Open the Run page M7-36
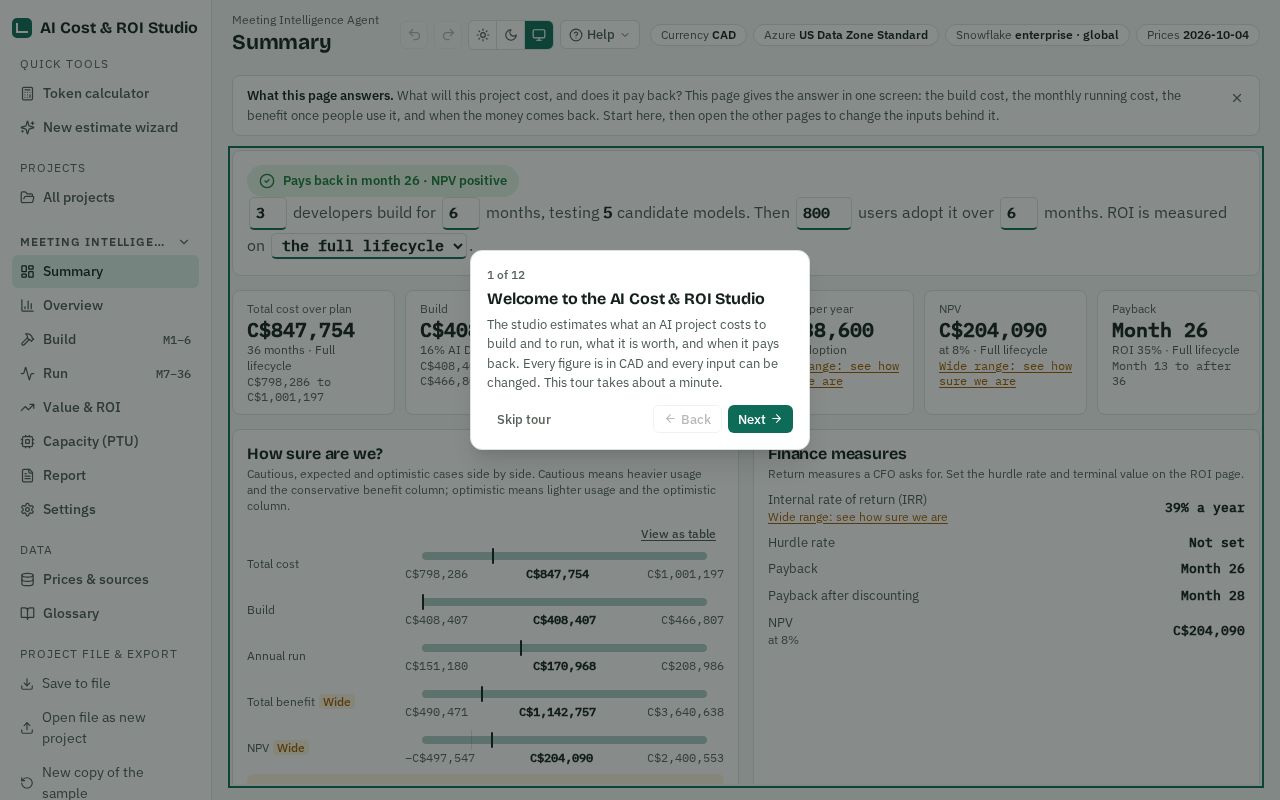Viewport: 1280px width, 800px height. pos(105,373)
